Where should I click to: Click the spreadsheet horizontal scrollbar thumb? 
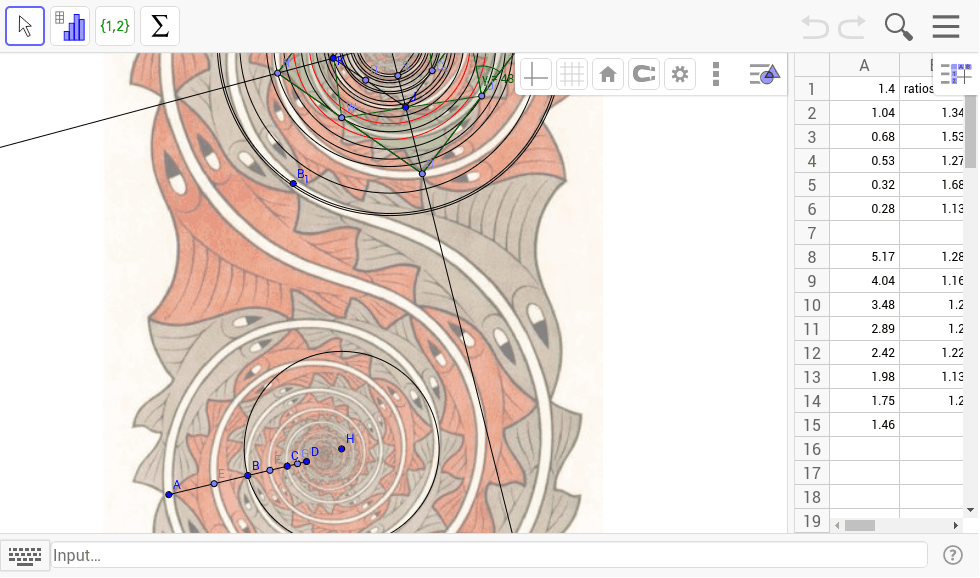[860, 526]
